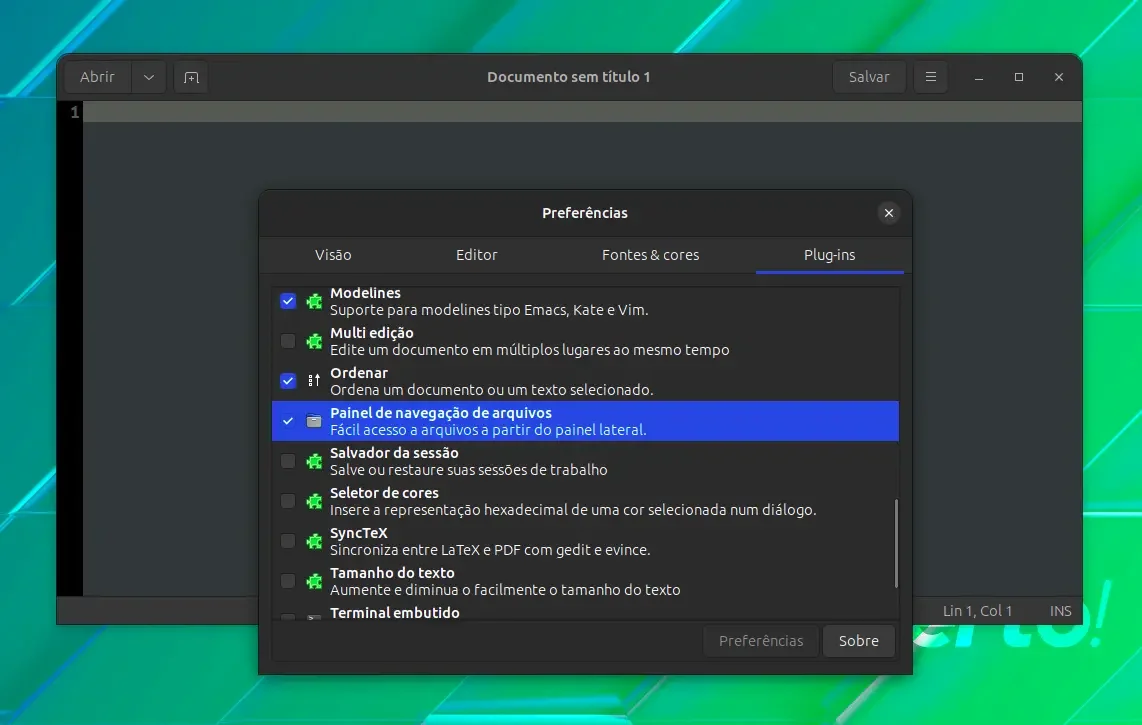This screenshot has width=1142, height=725.
Task: Click the new document tab icon
Action: (x=192, y=77)
